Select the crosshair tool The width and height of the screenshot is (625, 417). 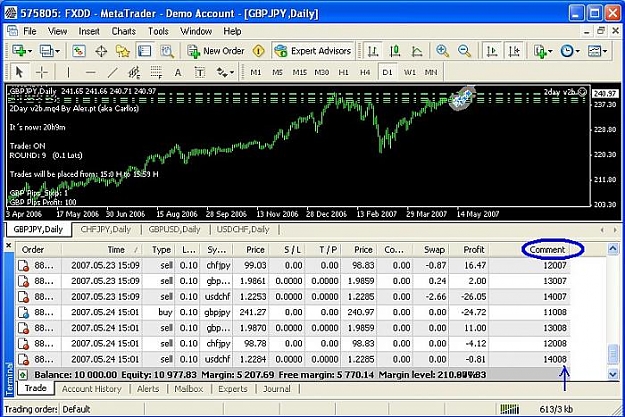pos(41,73)
